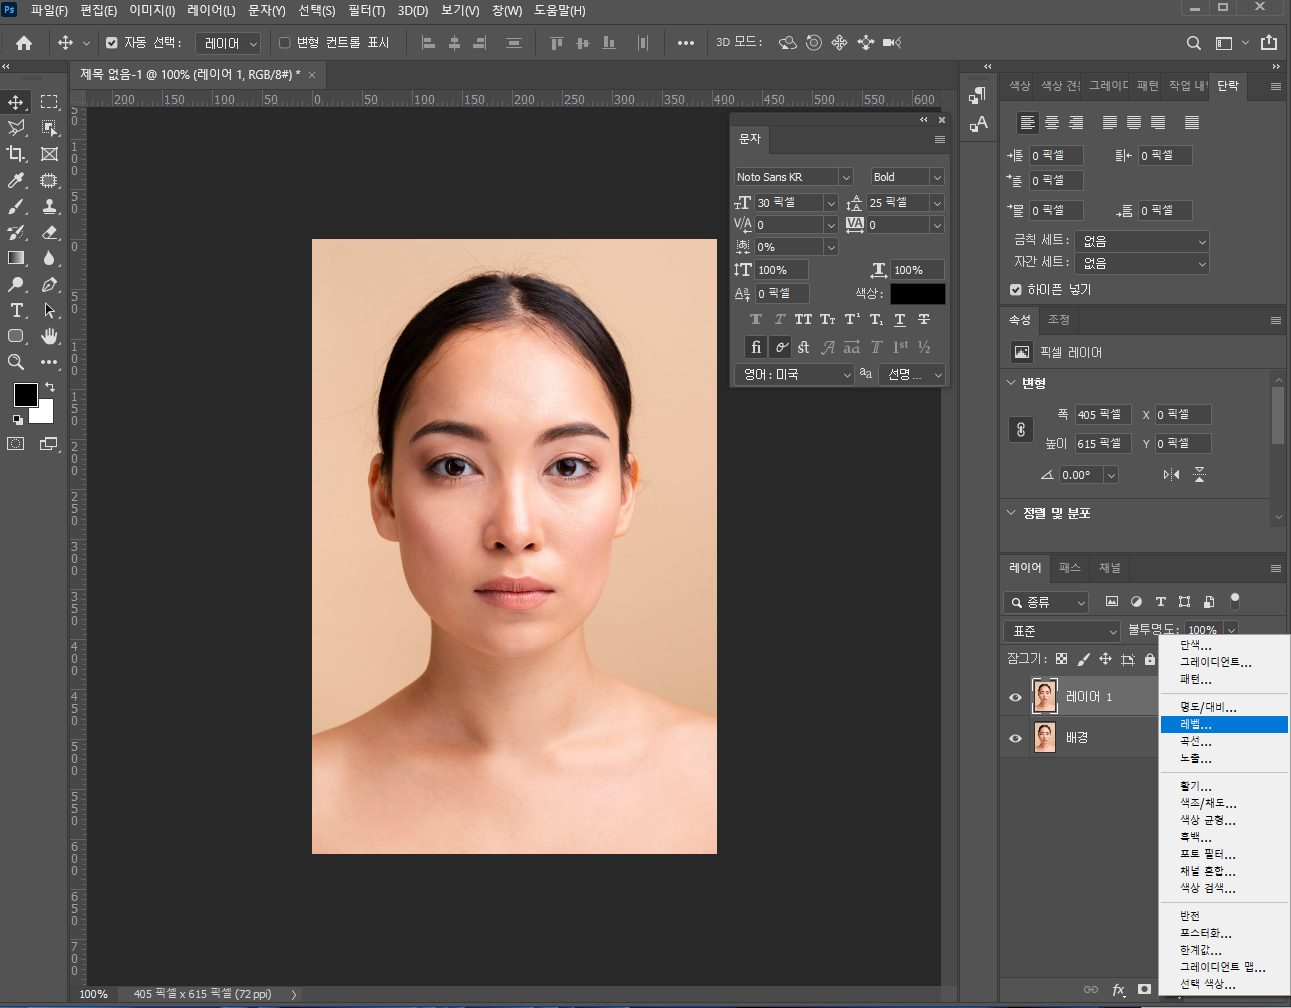Open the auto-select layer type dropdown

228,43
